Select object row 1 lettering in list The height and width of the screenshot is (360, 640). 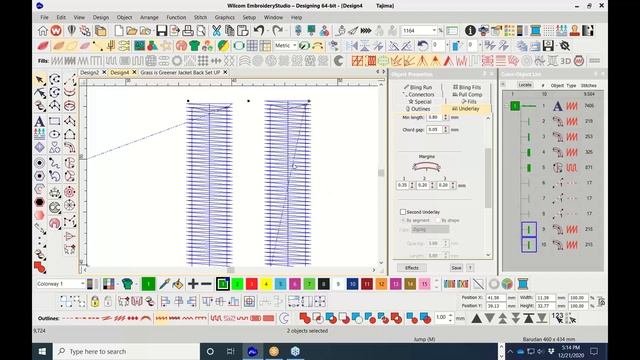point(553,106)
